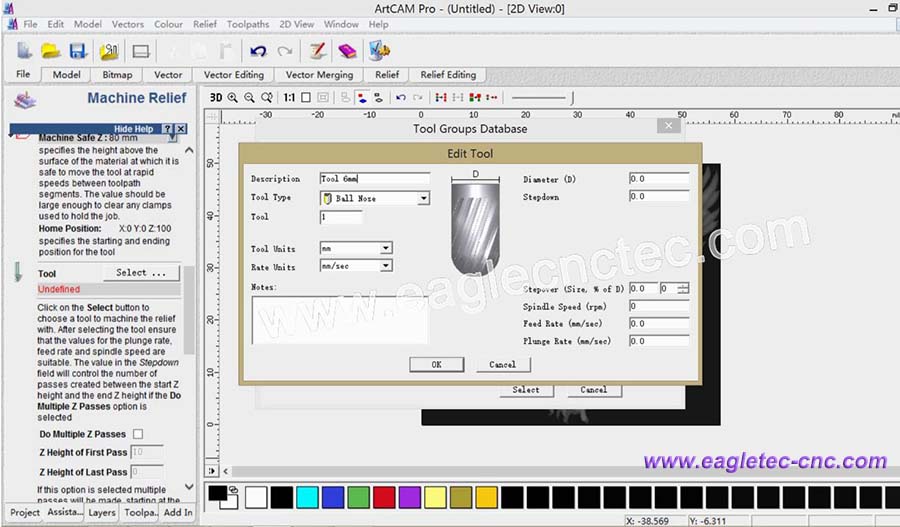The width and height of the screenshot is (900, 527).
Task: Click the Redo arrow in main toolbar
Action: (285, 51)
